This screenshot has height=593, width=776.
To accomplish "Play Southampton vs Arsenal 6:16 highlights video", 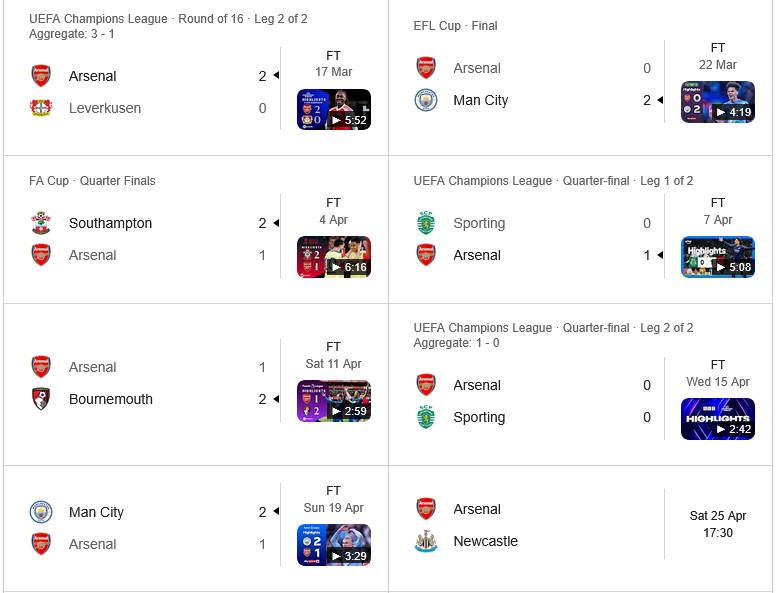I will (334, 257).
